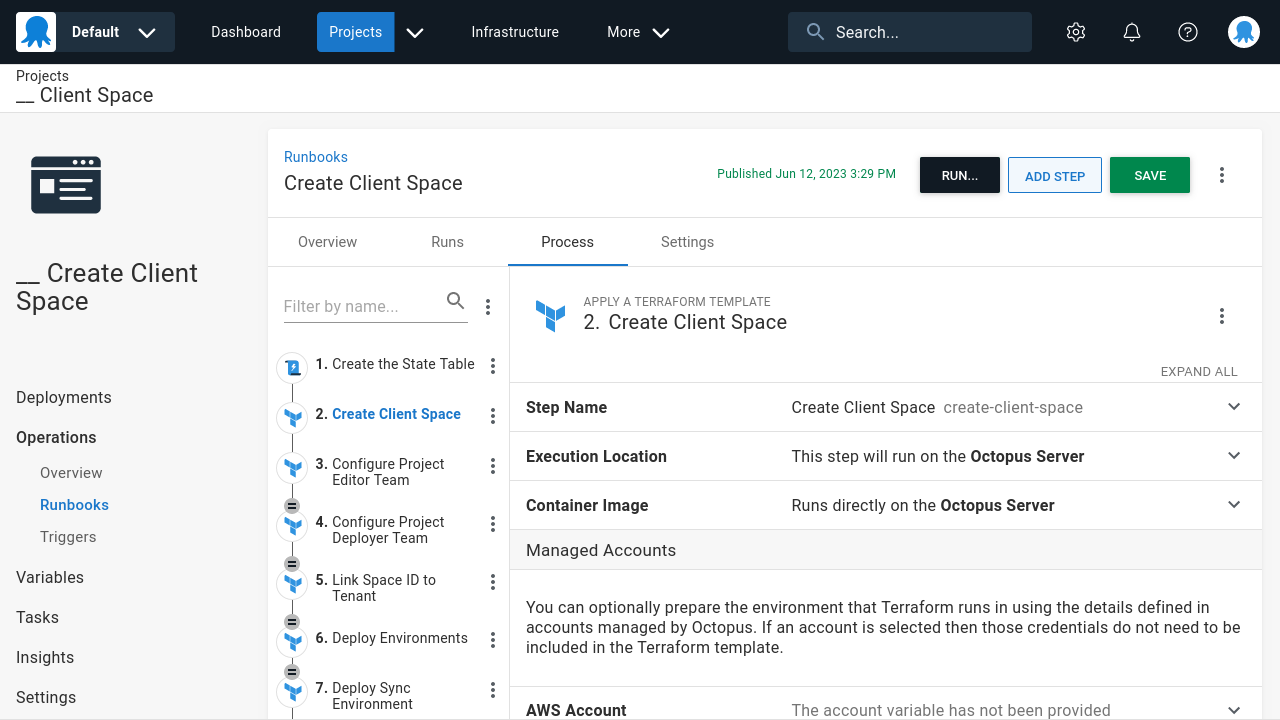Switch to the Runs tab
The width and height of the screenshot is (1280, 720).
(447, 242)
